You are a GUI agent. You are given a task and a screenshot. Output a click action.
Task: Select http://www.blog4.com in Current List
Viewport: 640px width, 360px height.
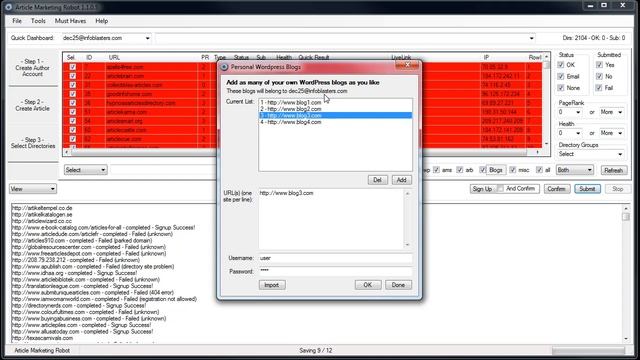[x=335, y=122]
